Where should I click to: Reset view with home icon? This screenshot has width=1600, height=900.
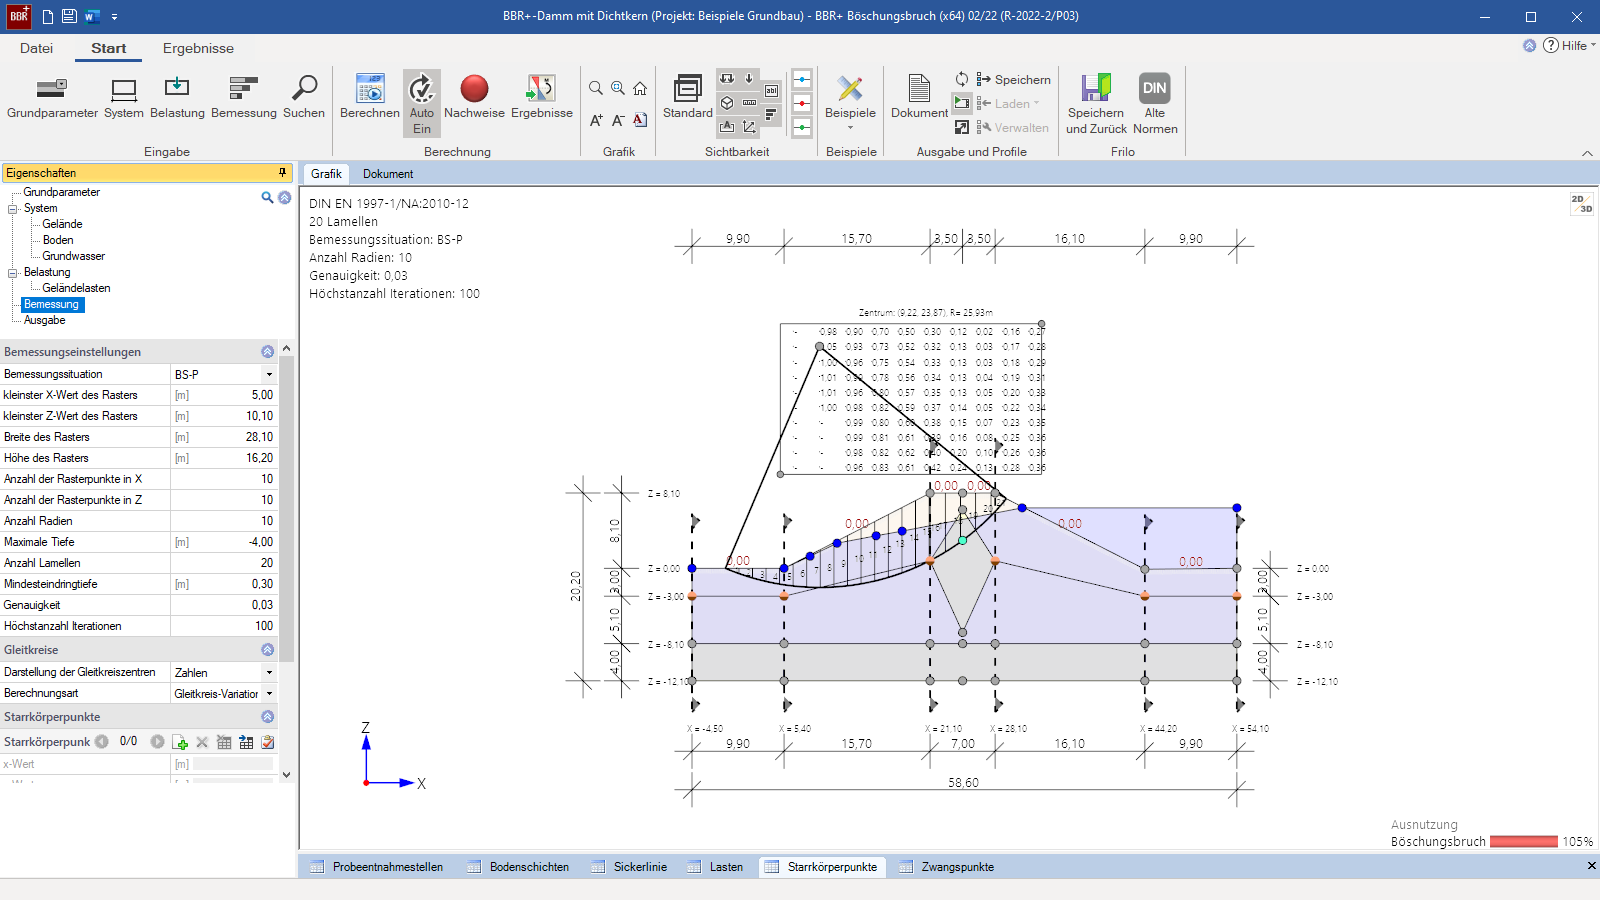pyautogui.click(x=640, y=88)
